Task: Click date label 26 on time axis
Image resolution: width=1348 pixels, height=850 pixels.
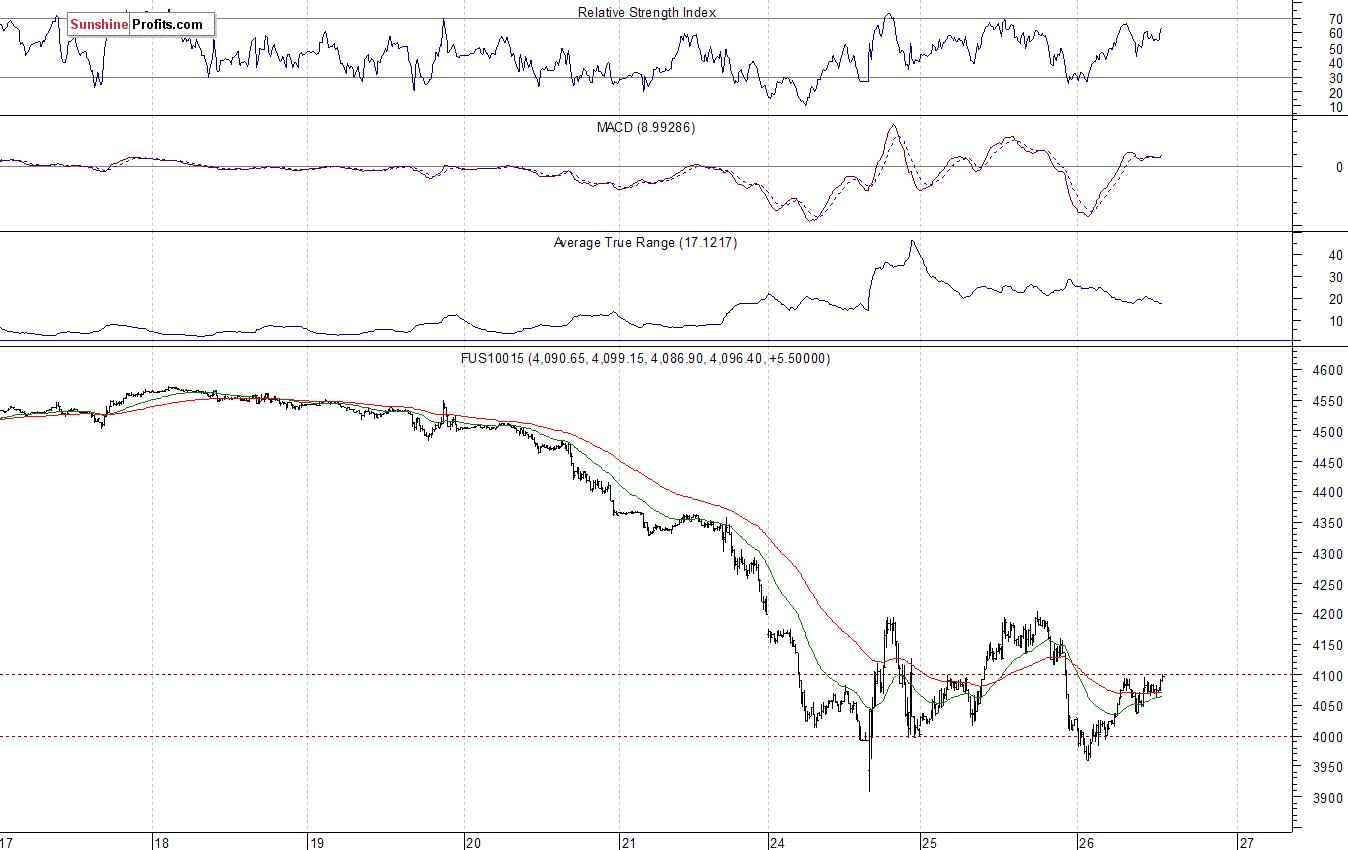Action: pyautogui.click(x=1088, y=842)
